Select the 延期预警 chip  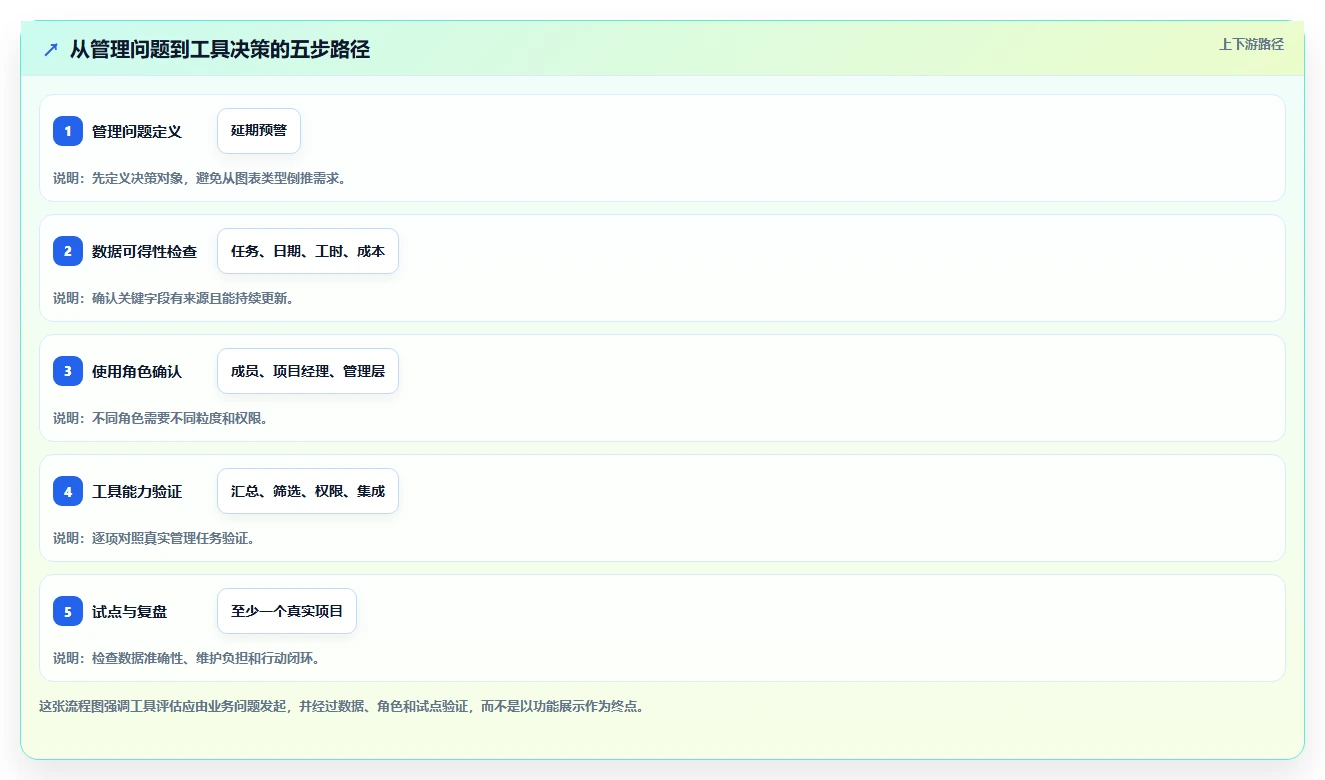click(x=259, y=131)
